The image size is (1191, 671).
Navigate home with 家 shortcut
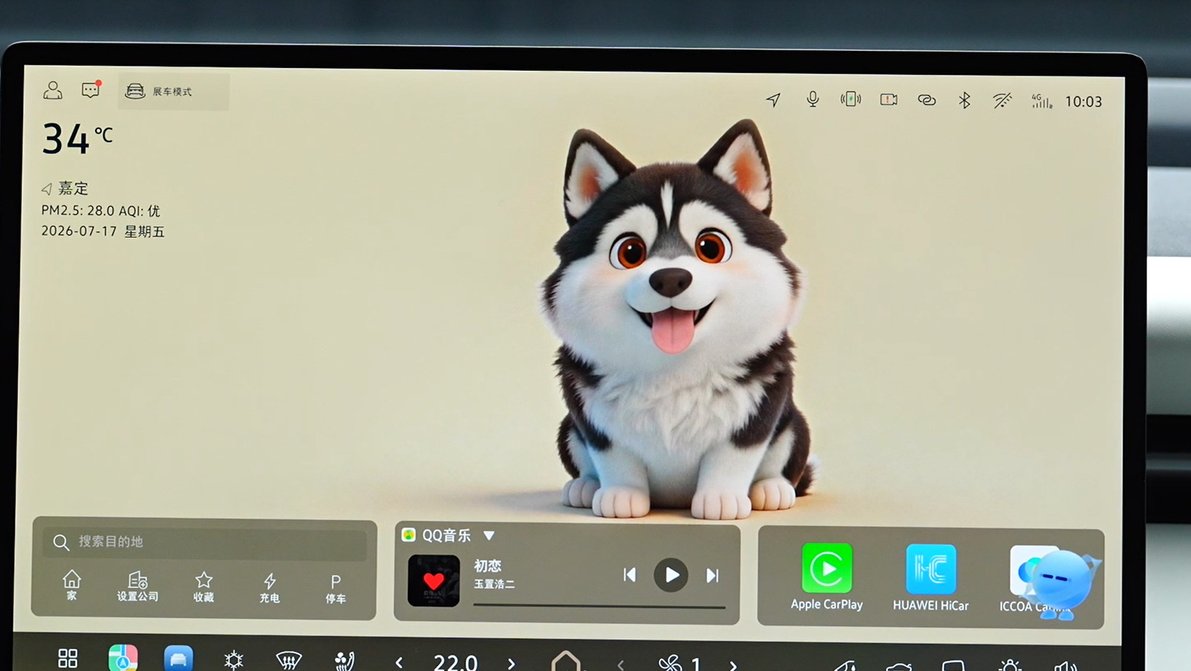pos(71,586)
